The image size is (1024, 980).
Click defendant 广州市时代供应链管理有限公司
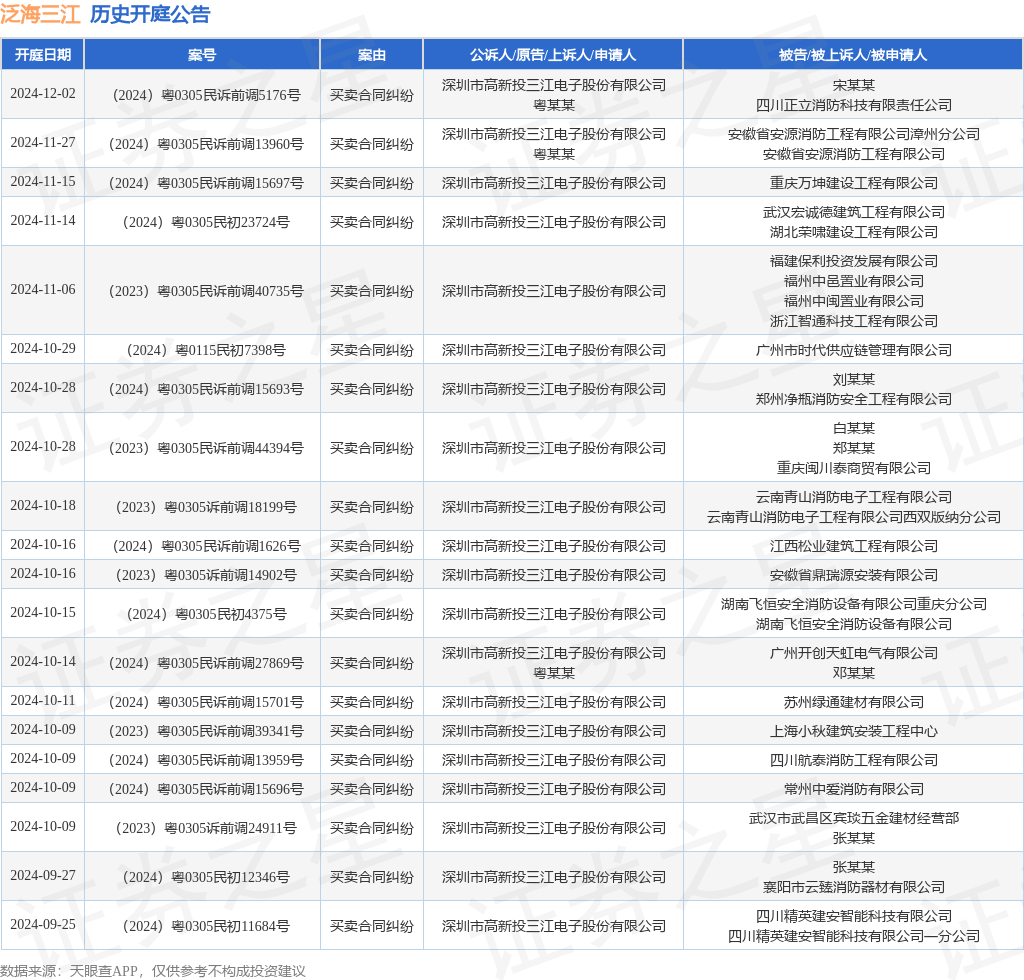pos(854,351)
